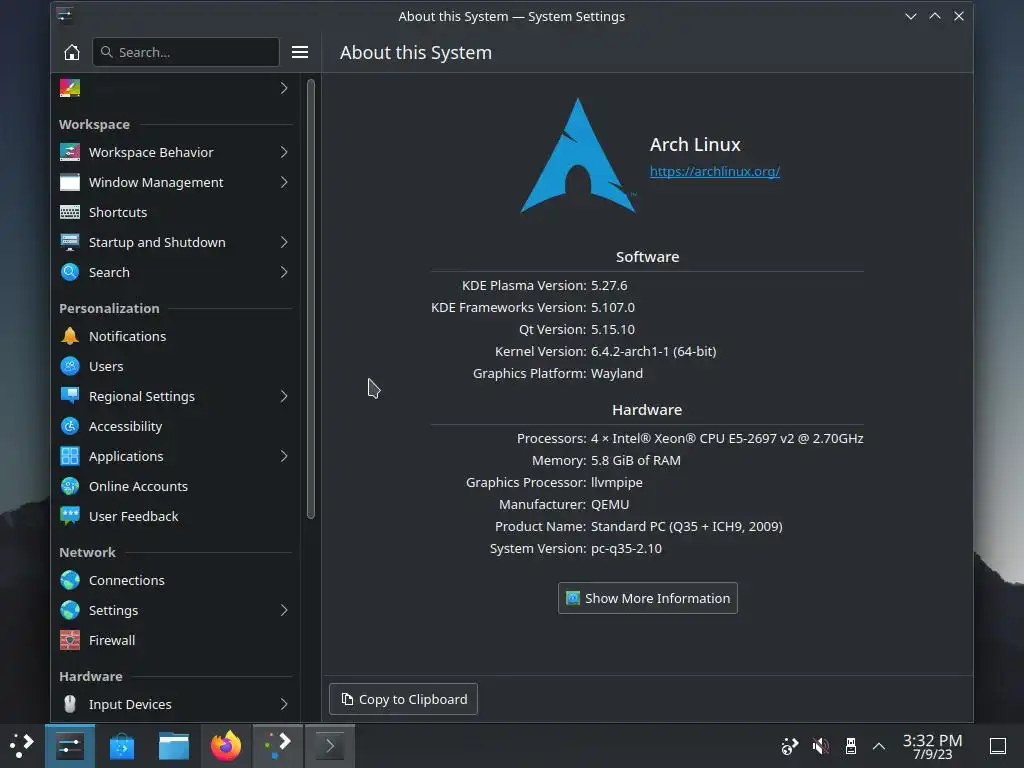The height and width of the screenshot is (768, 1024).
Task: Toggle the muted volume tray icon
Action: [820, 746]
